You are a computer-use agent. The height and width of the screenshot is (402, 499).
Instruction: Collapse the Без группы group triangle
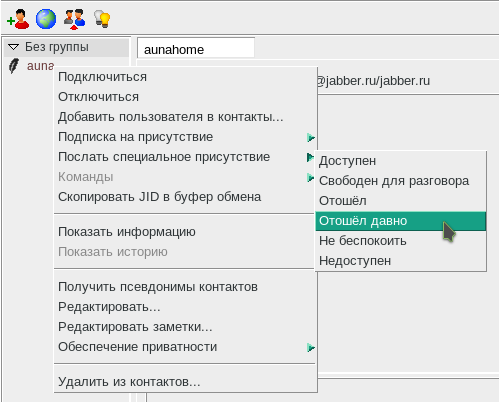coord(14,47)
